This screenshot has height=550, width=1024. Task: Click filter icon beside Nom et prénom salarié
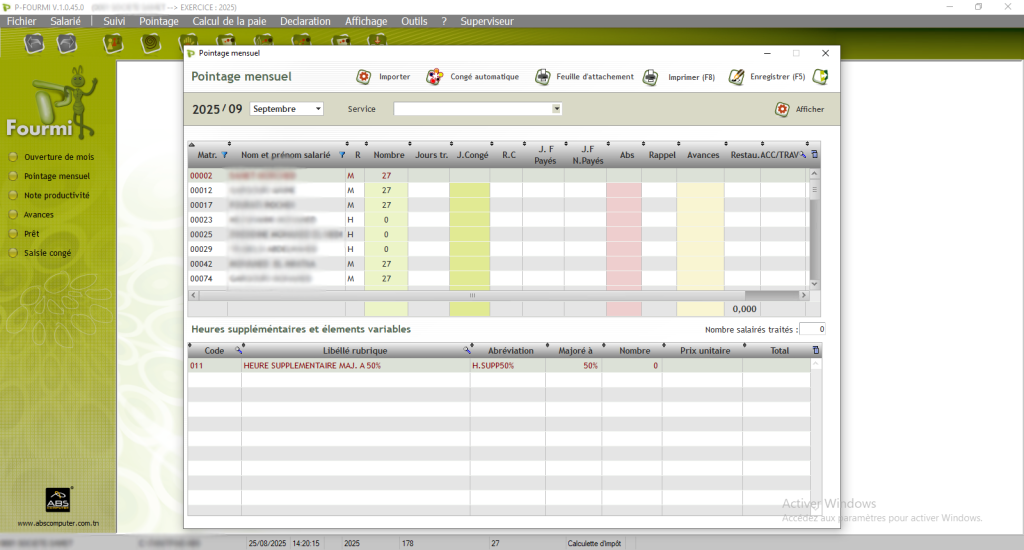click(x=342, y=156)
